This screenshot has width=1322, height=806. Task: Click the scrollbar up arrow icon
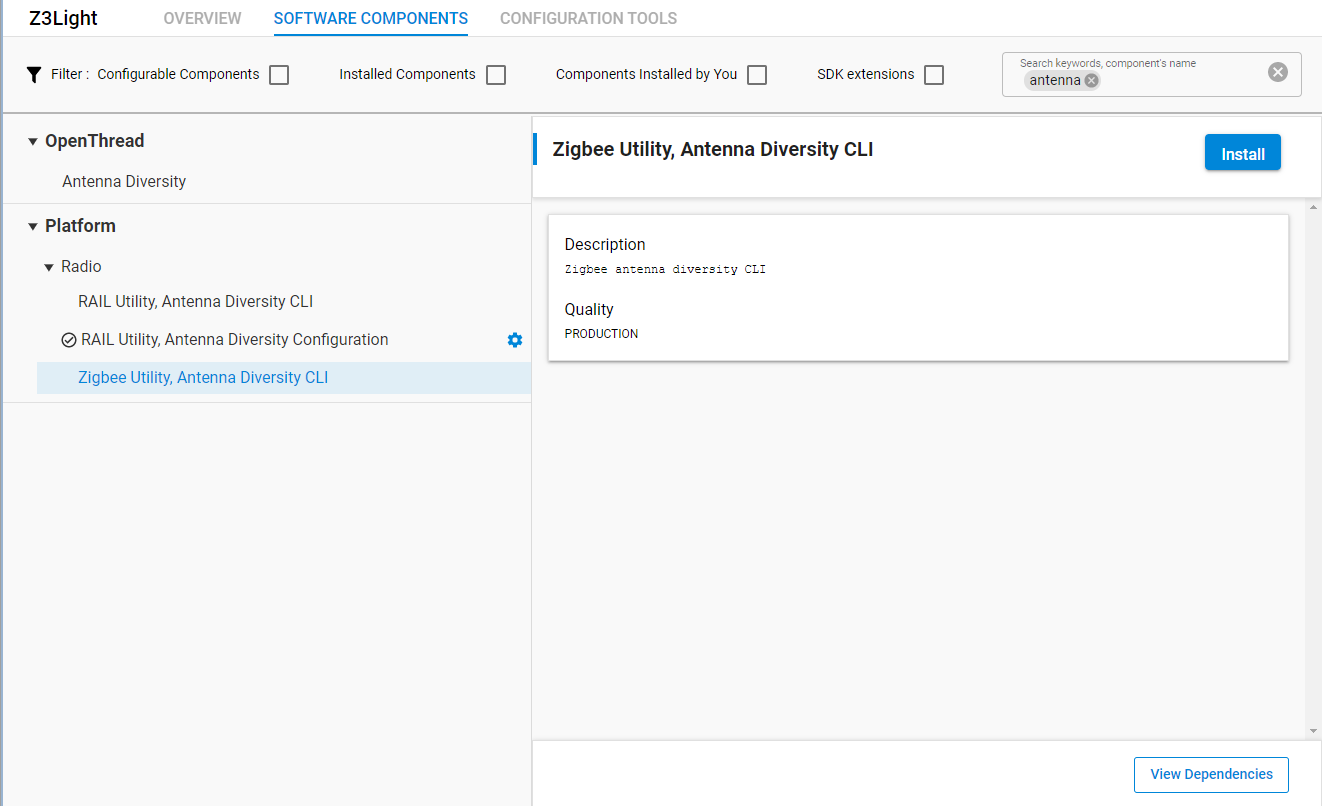pyautogui.click(x=1313, y=207)
